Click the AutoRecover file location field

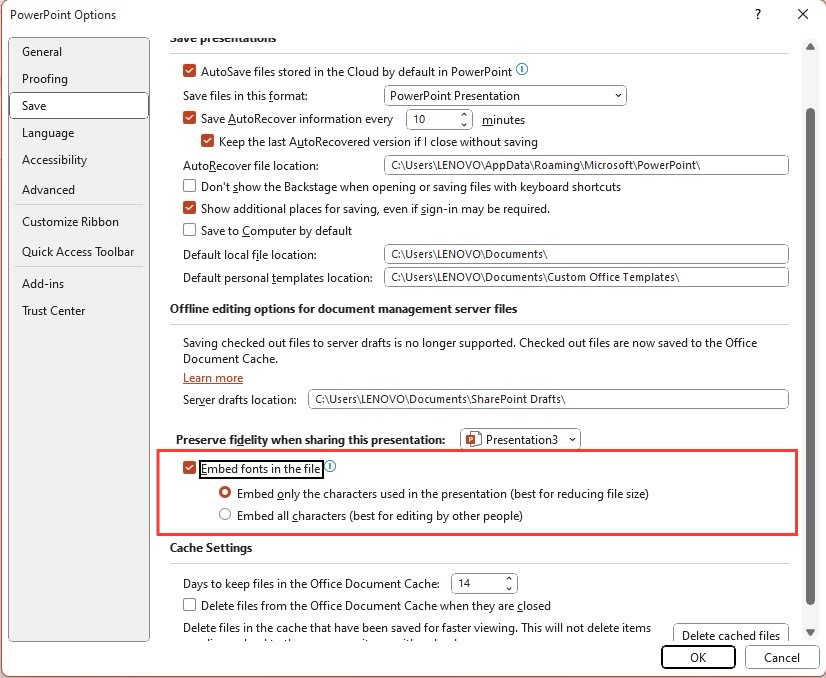(x=586, y=165)
